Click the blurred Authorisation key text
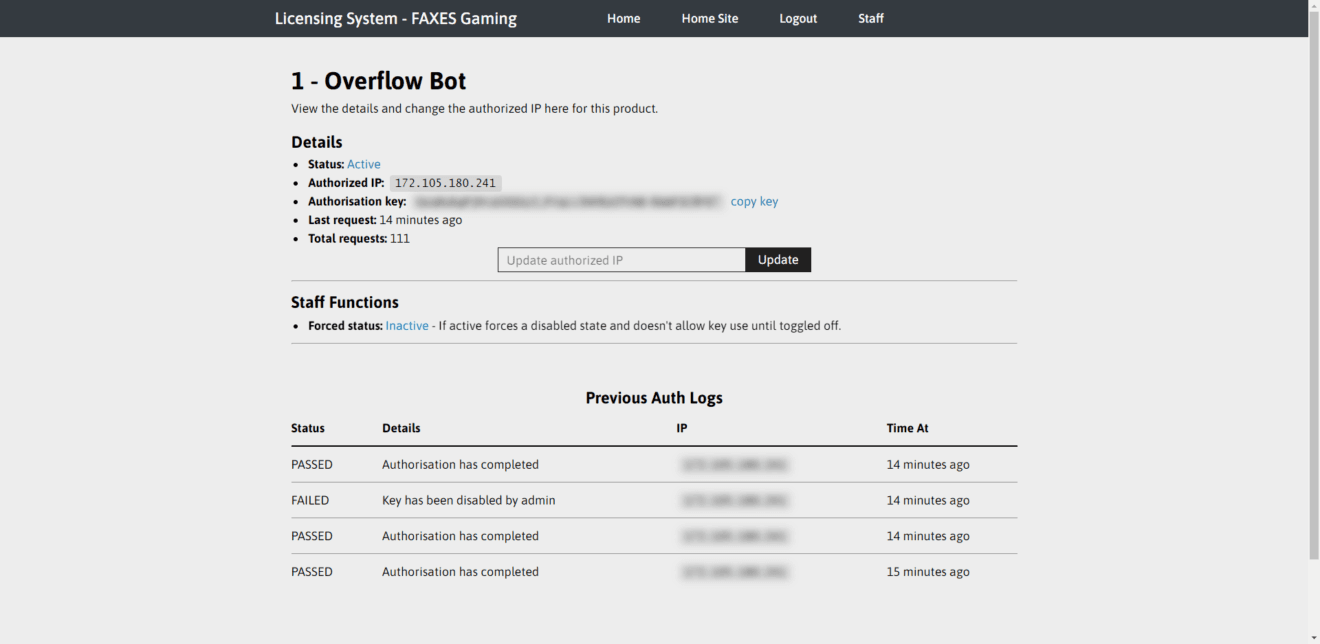This screenshot has height=644, width=1320. pyautogui.click(x=567, y=201)
